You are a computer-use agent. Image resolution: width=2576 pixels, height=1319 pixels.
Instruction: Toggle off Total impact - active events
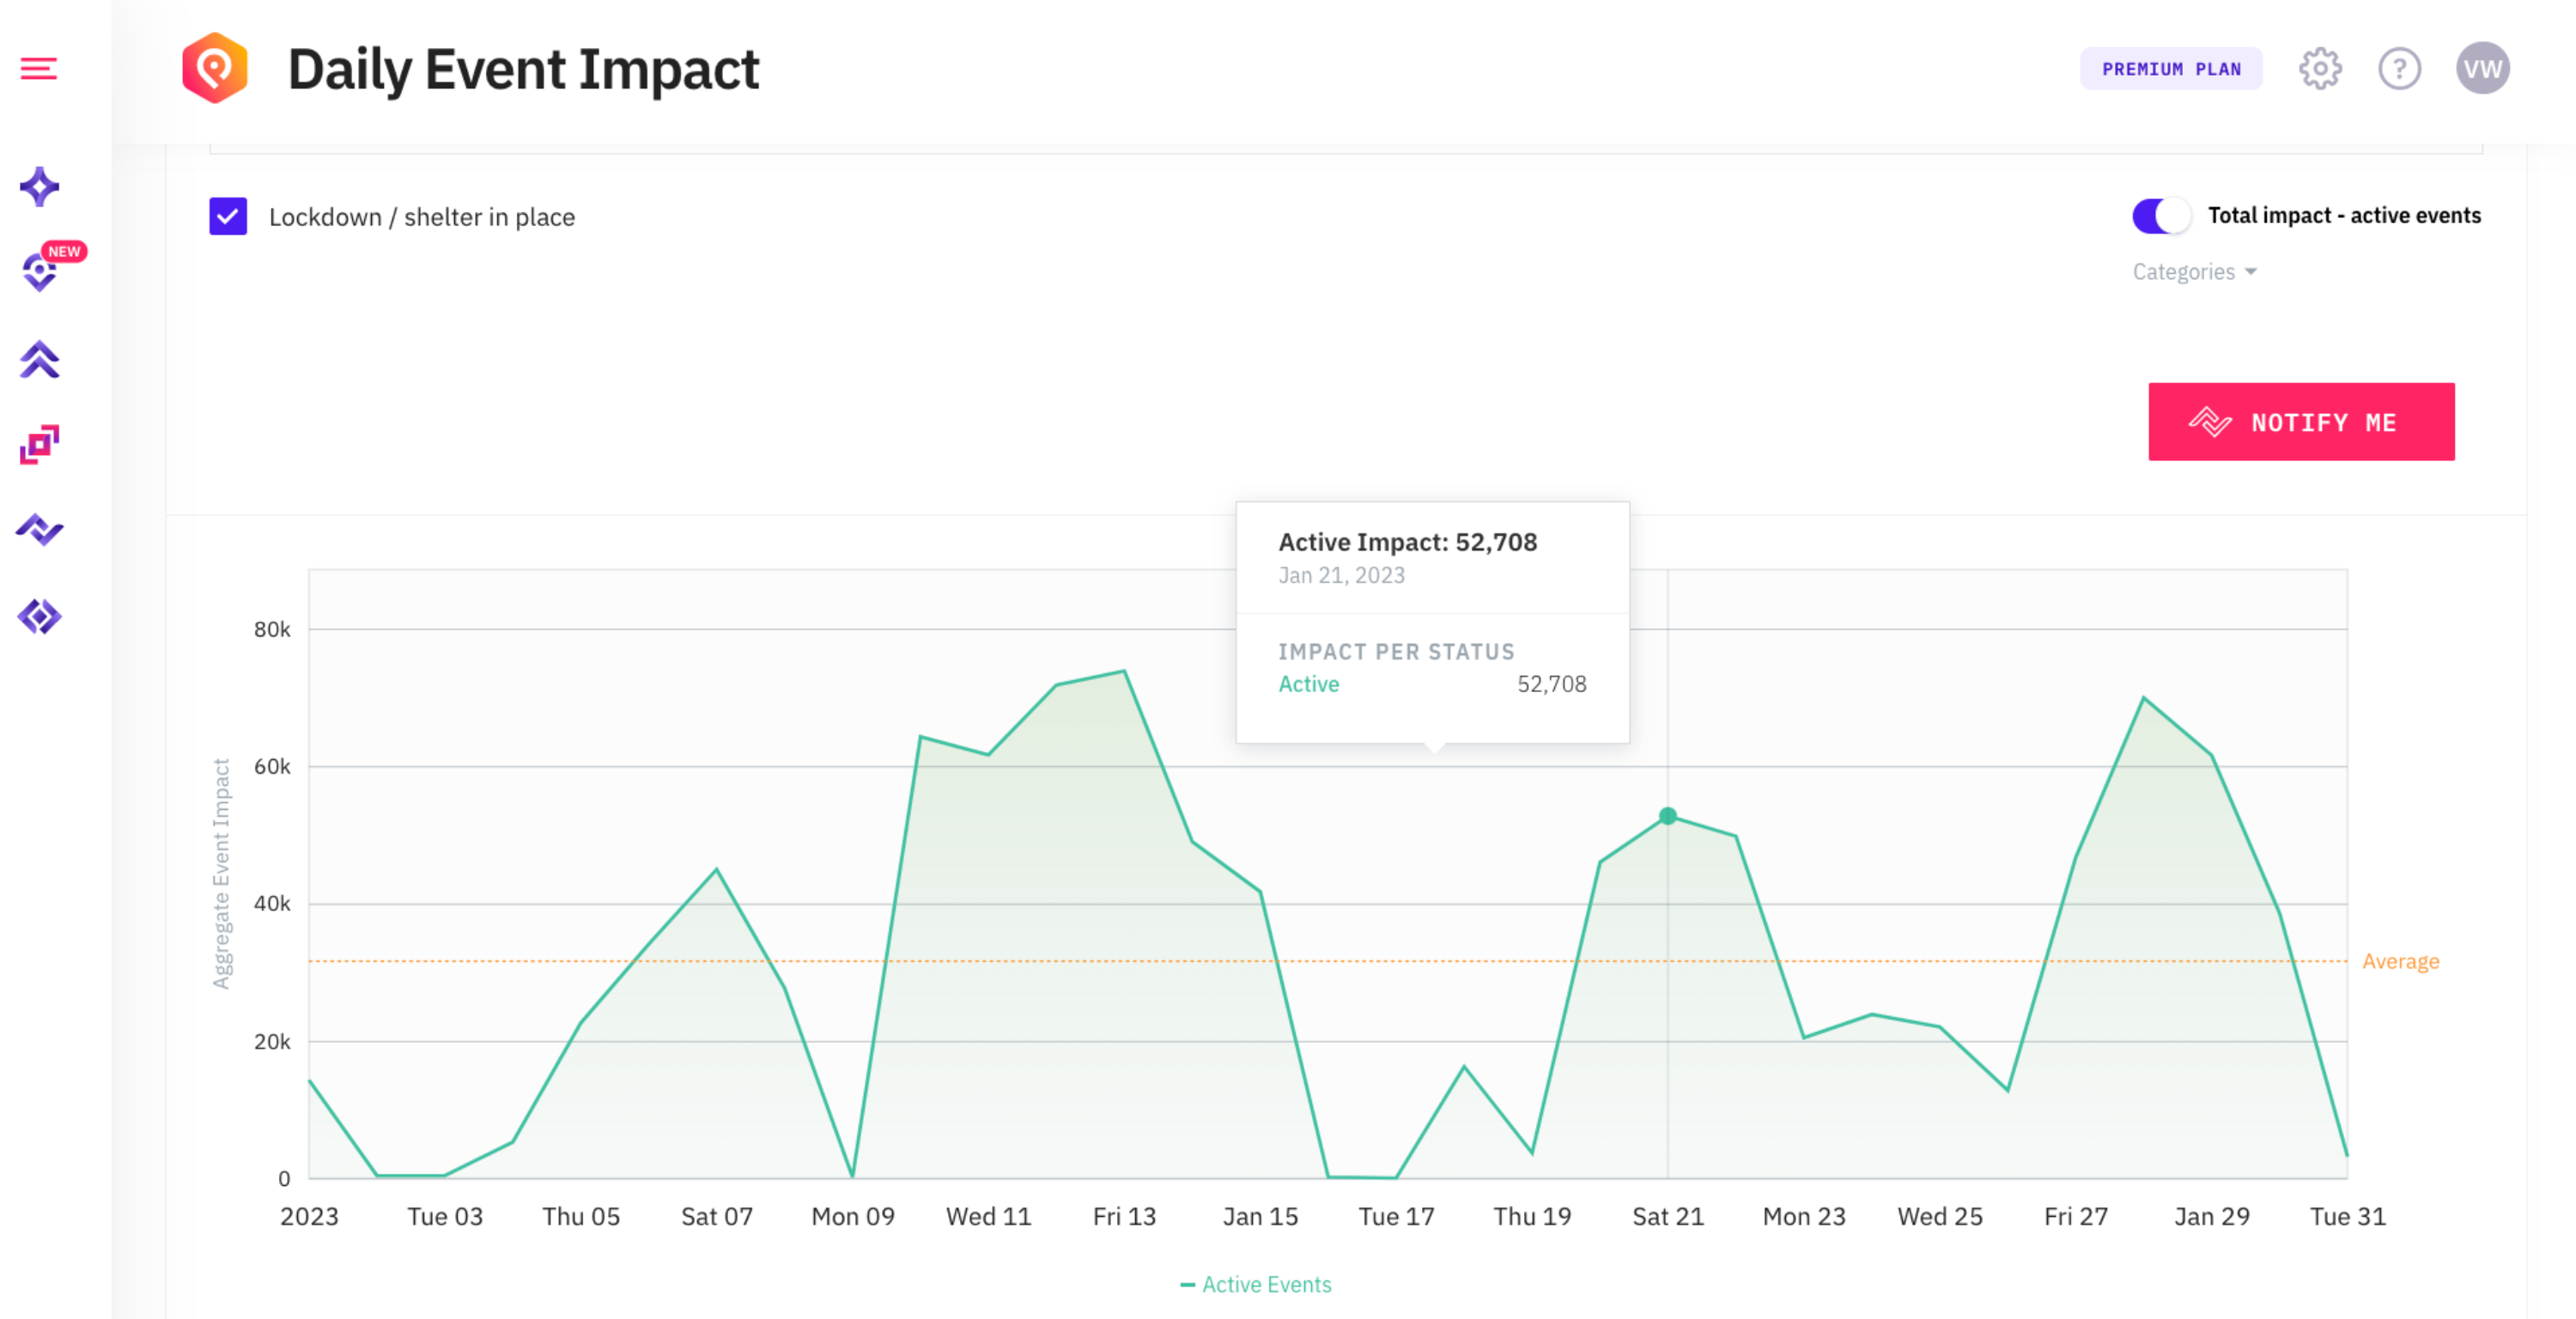[x=2162, y=215]
